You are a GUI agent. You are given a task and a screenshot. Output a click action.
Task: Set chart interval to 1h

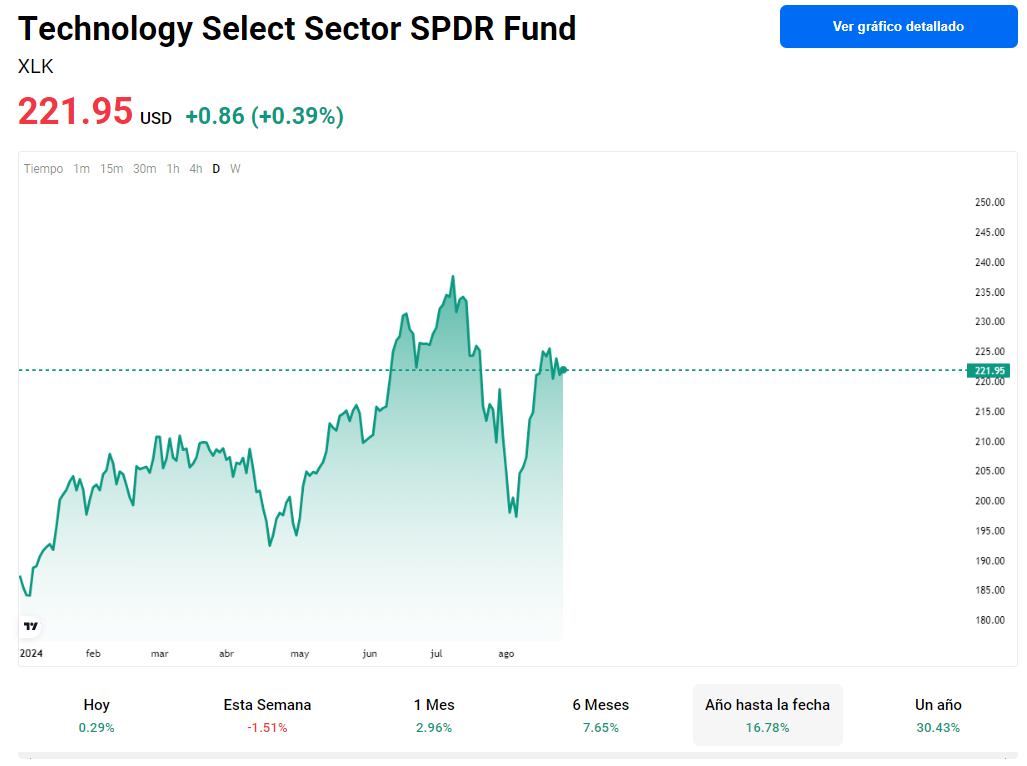coord(173,169)
